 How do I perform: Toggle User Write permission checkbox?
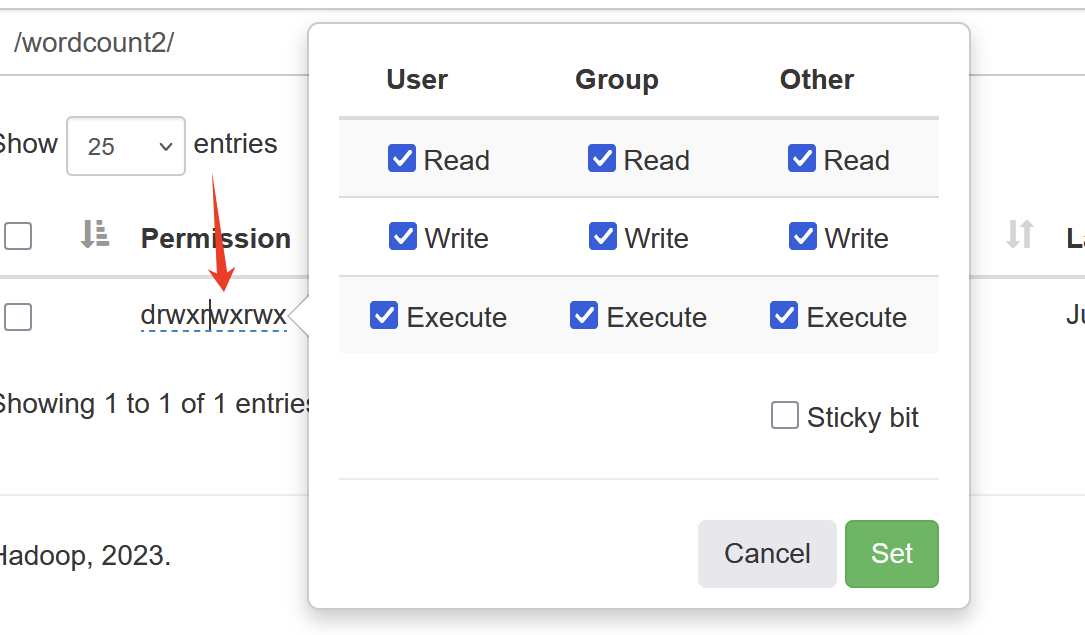click(403, 236)
